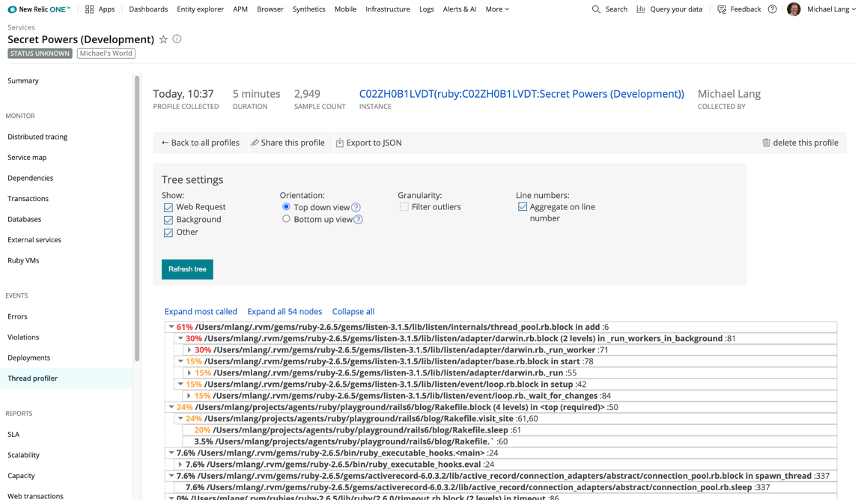
Task: Click help icon next to Bottom up view
Action: point(358,219)
